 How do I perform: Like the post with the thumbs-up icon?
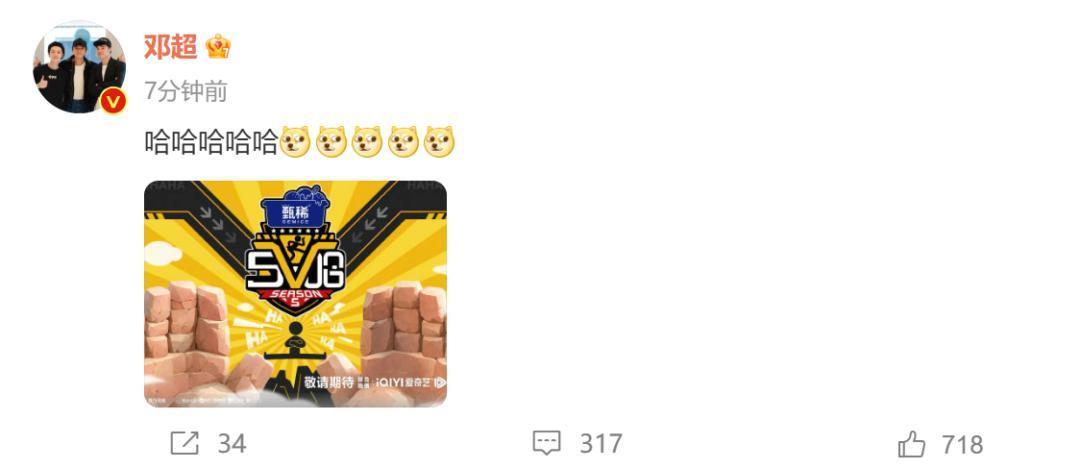point(912,444)
